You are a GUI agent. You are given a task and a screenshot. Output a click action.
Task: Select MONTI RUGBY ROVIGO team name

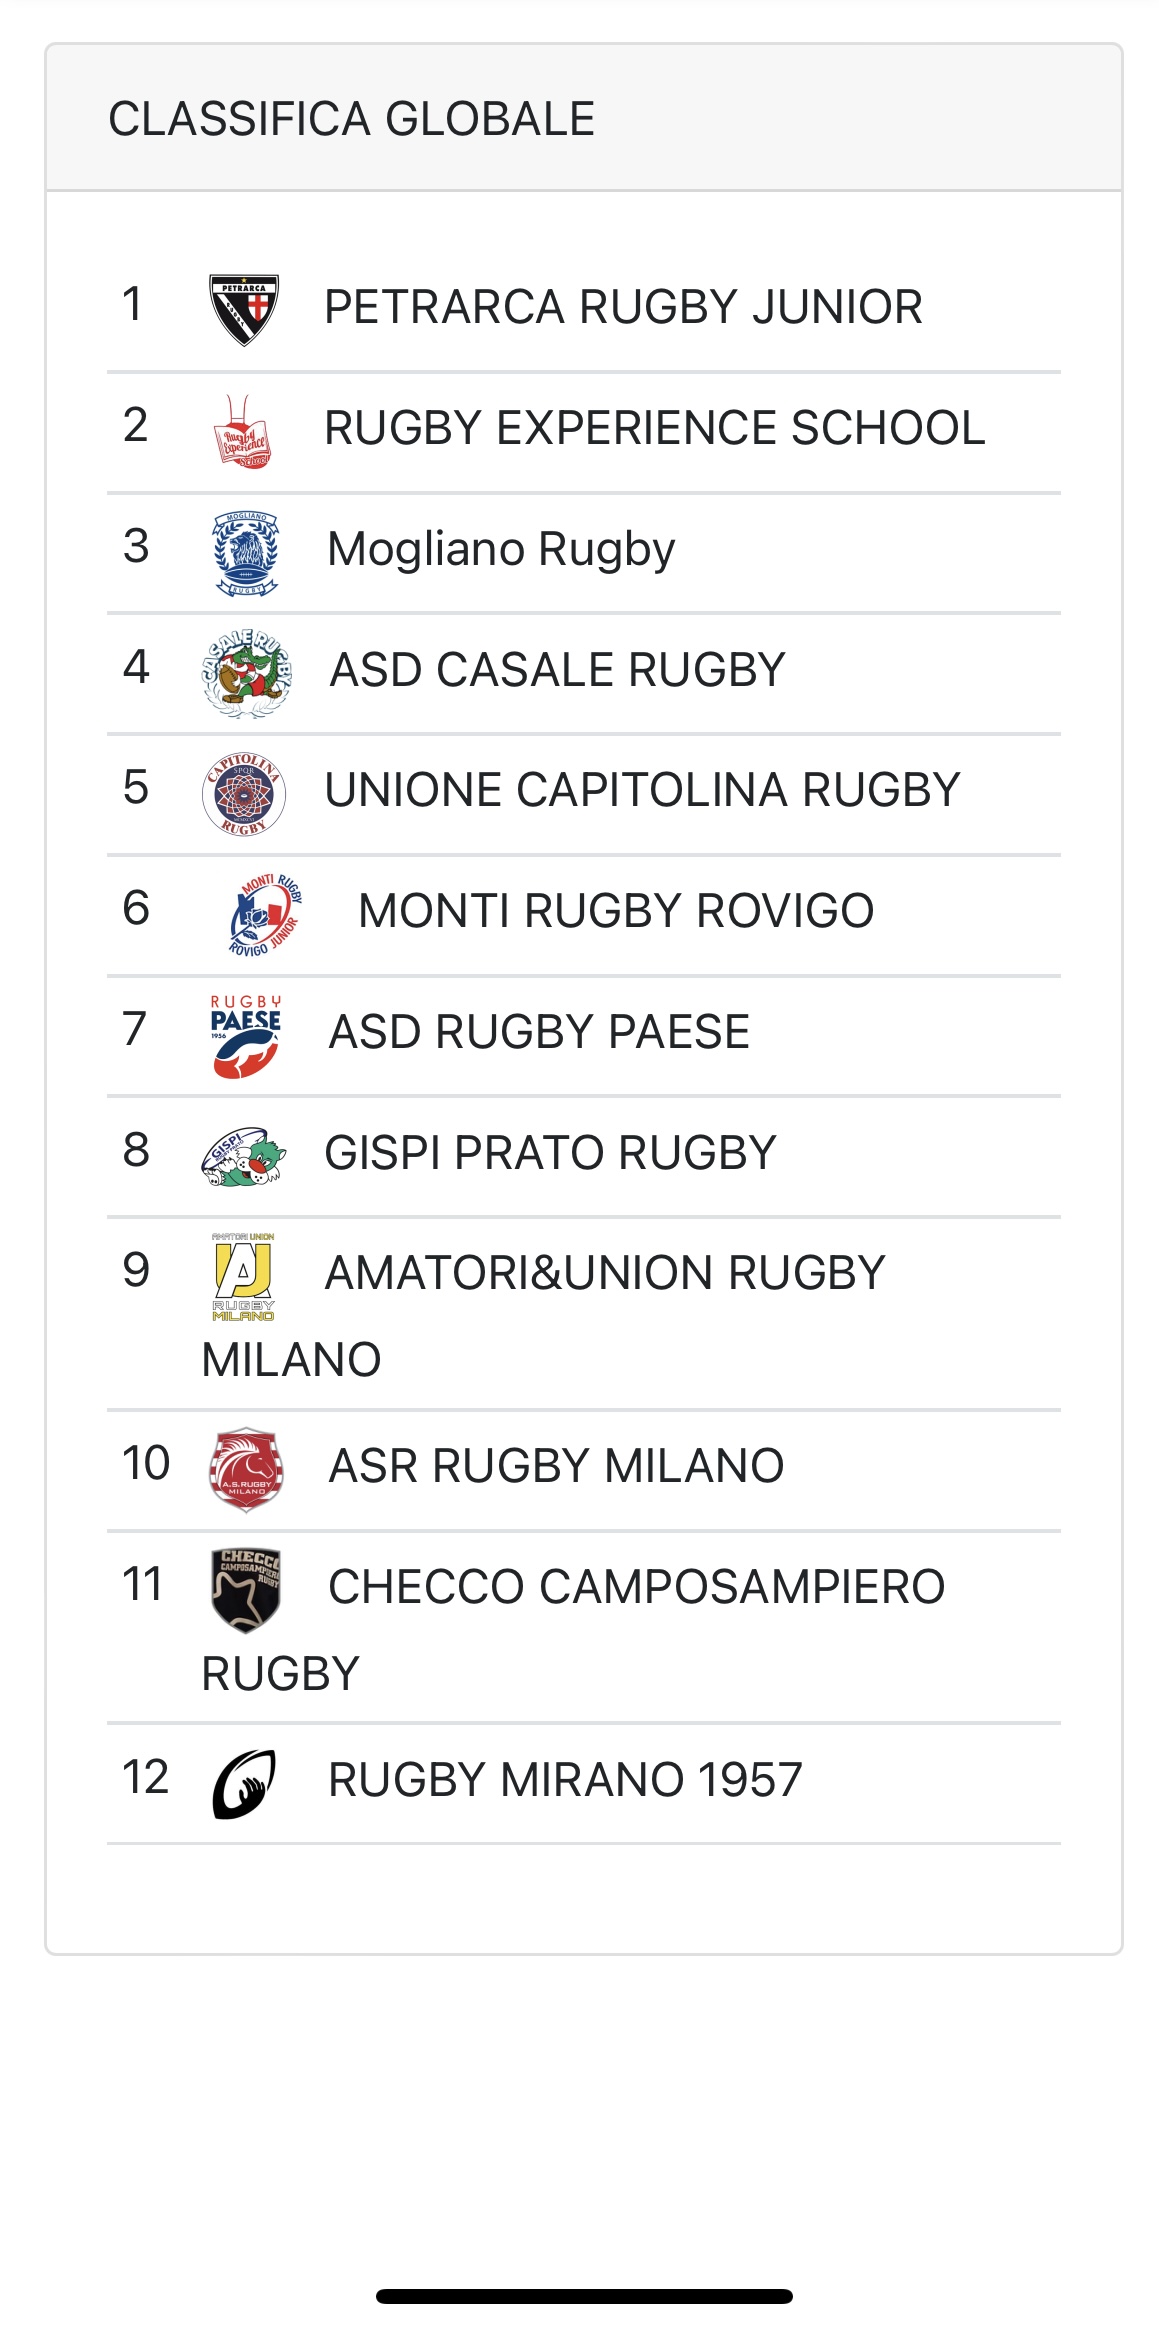point(616,911)
